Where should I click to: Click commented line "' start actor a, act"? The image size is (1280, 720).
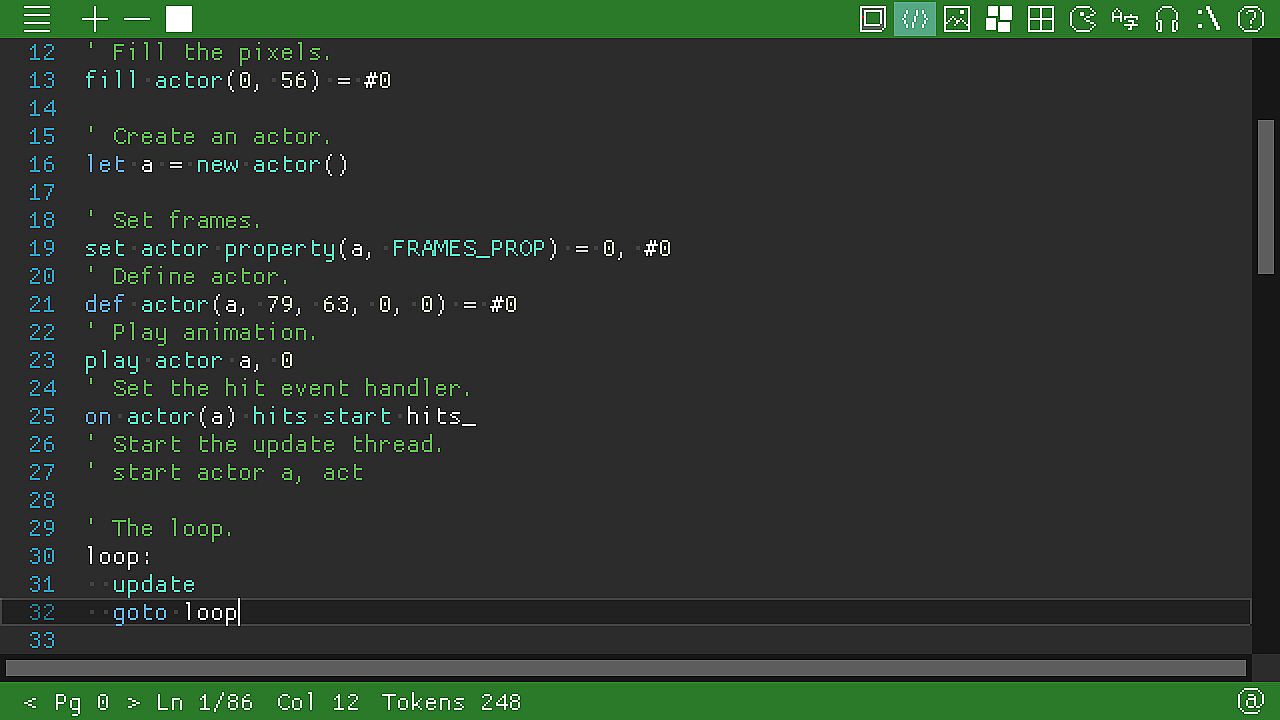224,472
